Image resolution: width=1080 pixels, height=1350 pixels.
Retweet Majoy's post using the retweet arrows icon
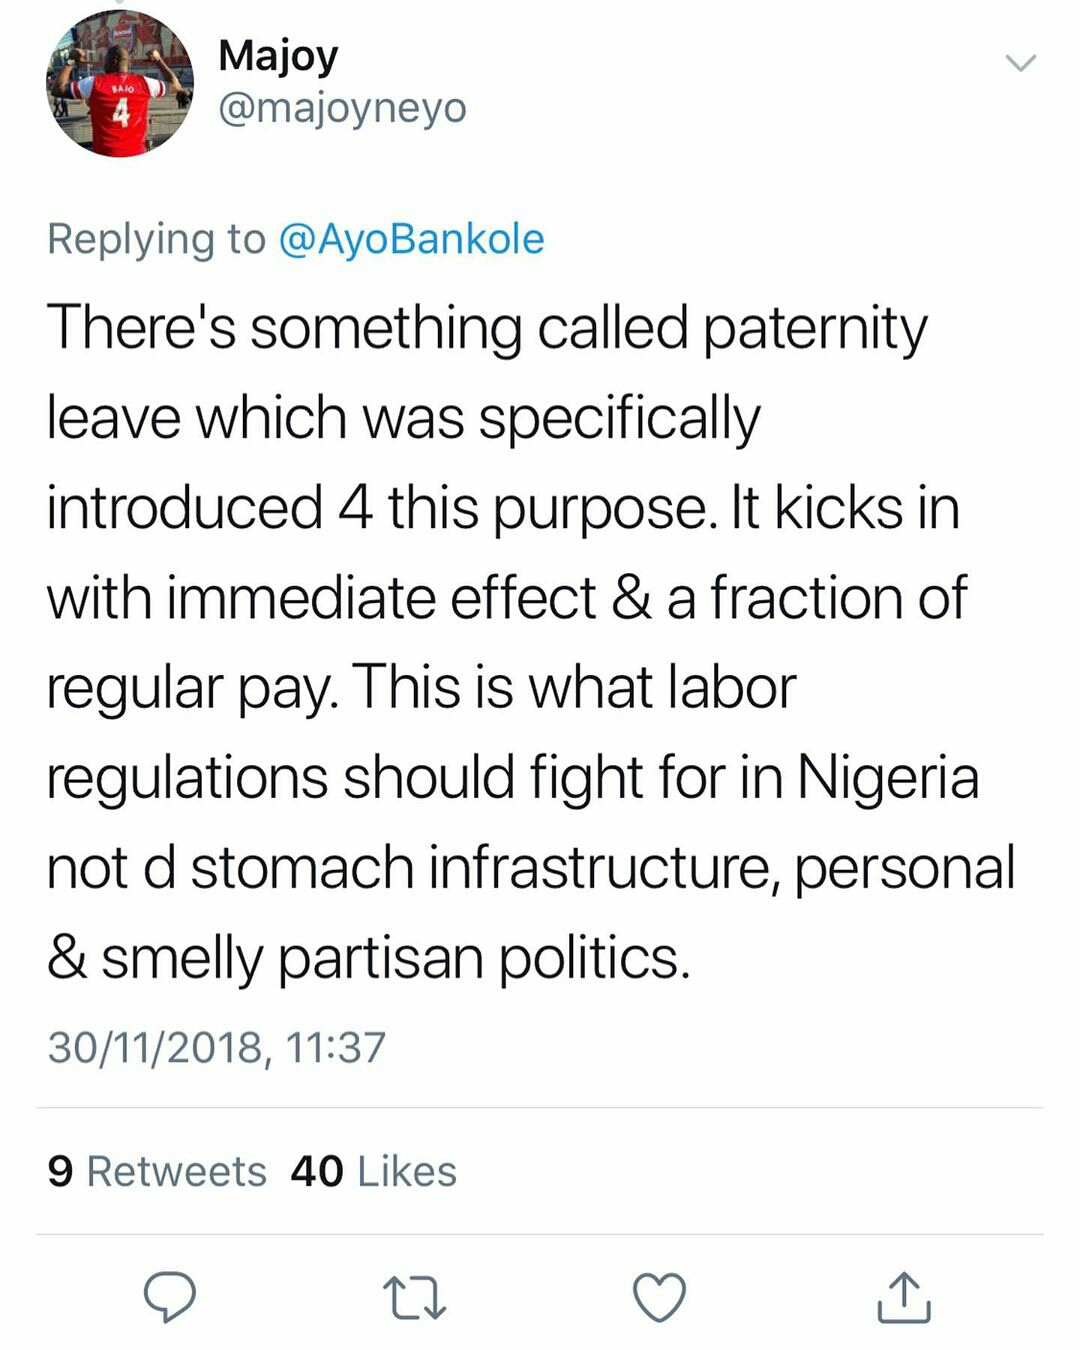coord(414,1298)
